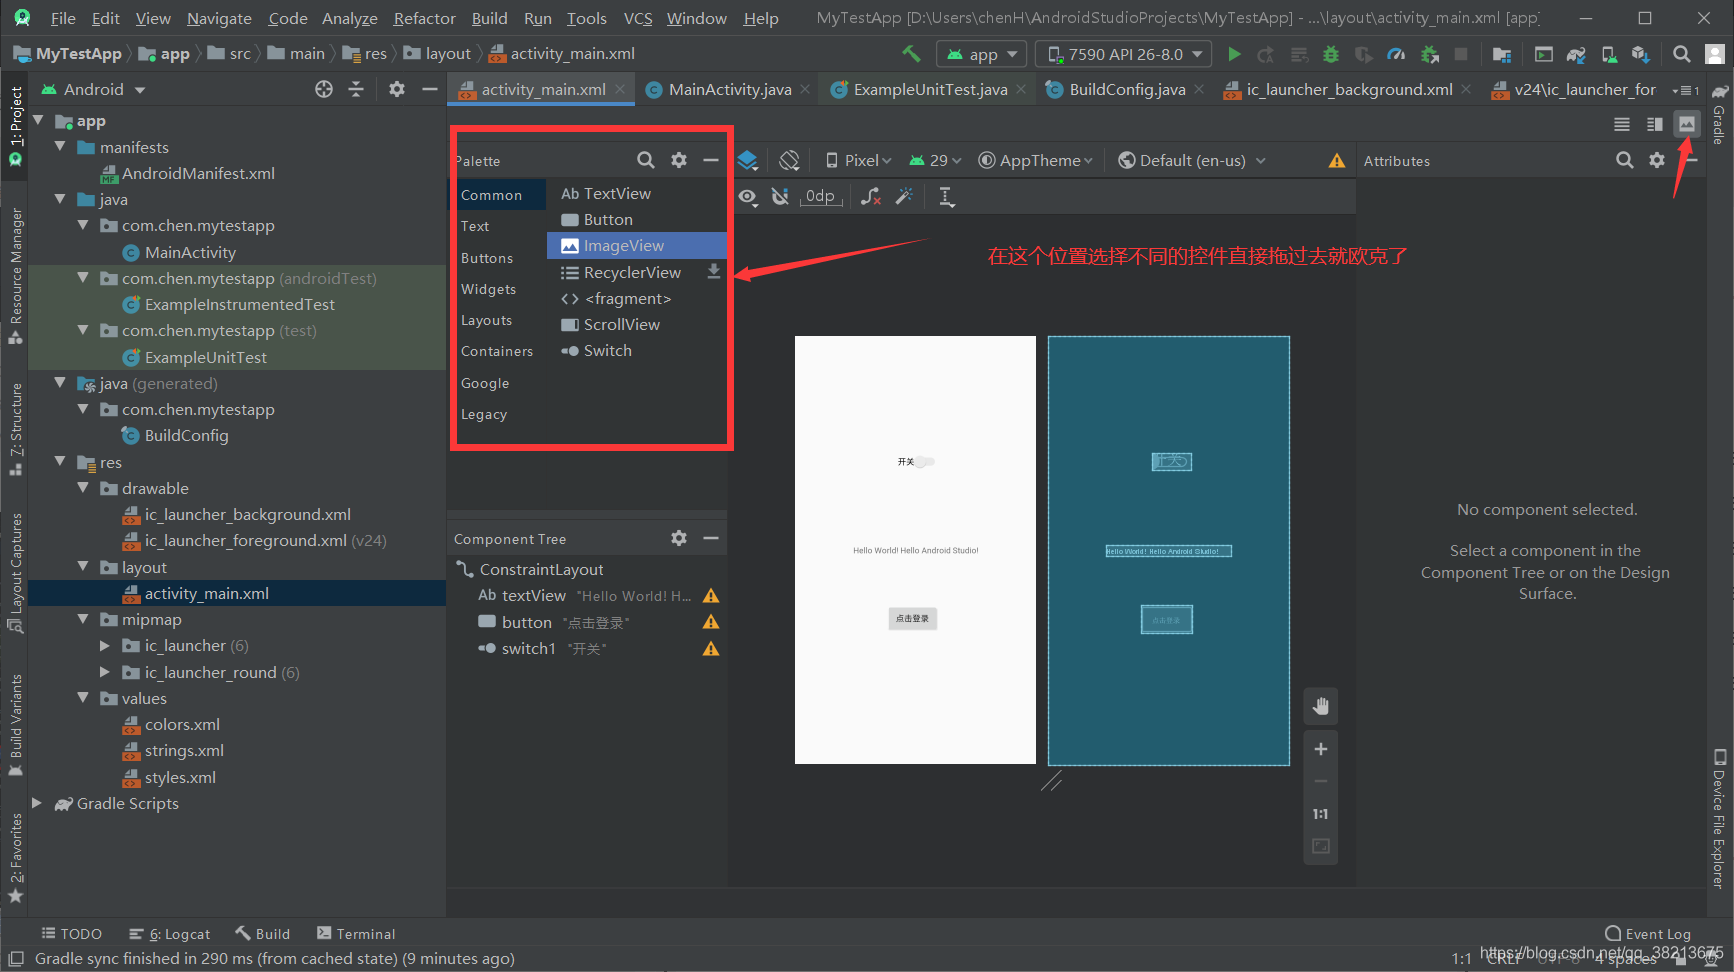Run the app with the green play button
The width and height of the screenshot is (1734, 972).
[1234, 54]
